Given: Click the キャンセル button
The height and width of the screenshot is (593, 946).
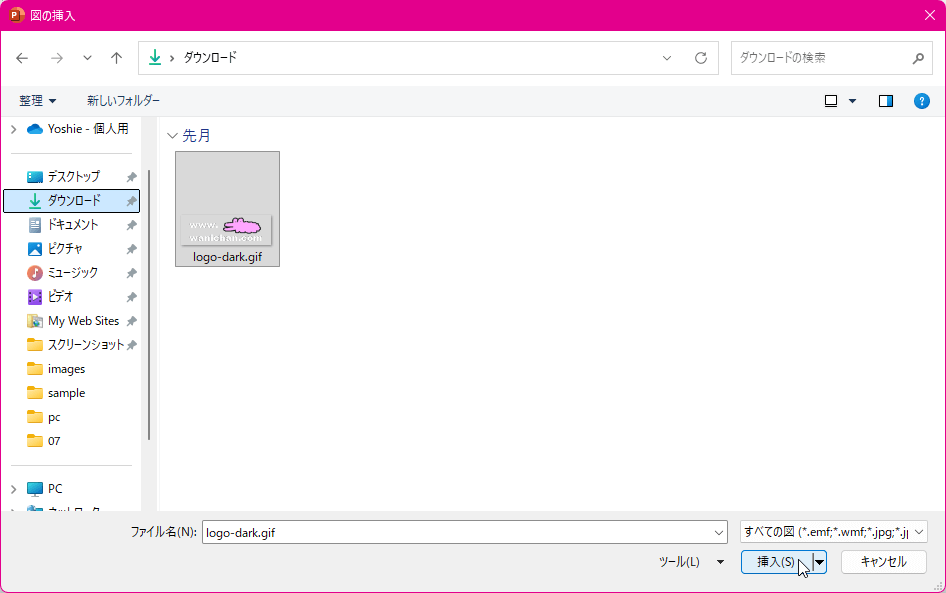Looking at the screenshot, I should click(883, 562).
